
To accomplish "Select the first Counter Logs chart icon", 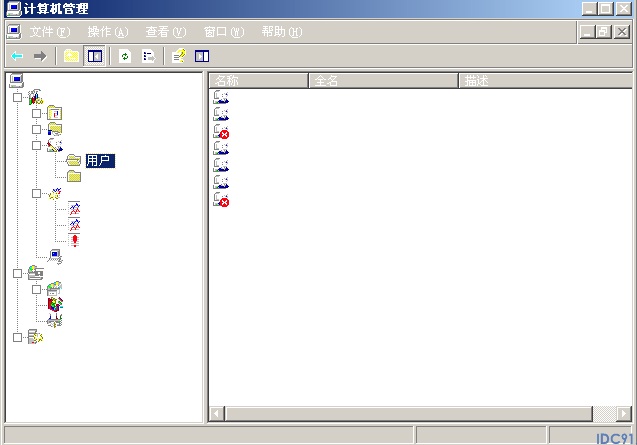I will point(74,208).
